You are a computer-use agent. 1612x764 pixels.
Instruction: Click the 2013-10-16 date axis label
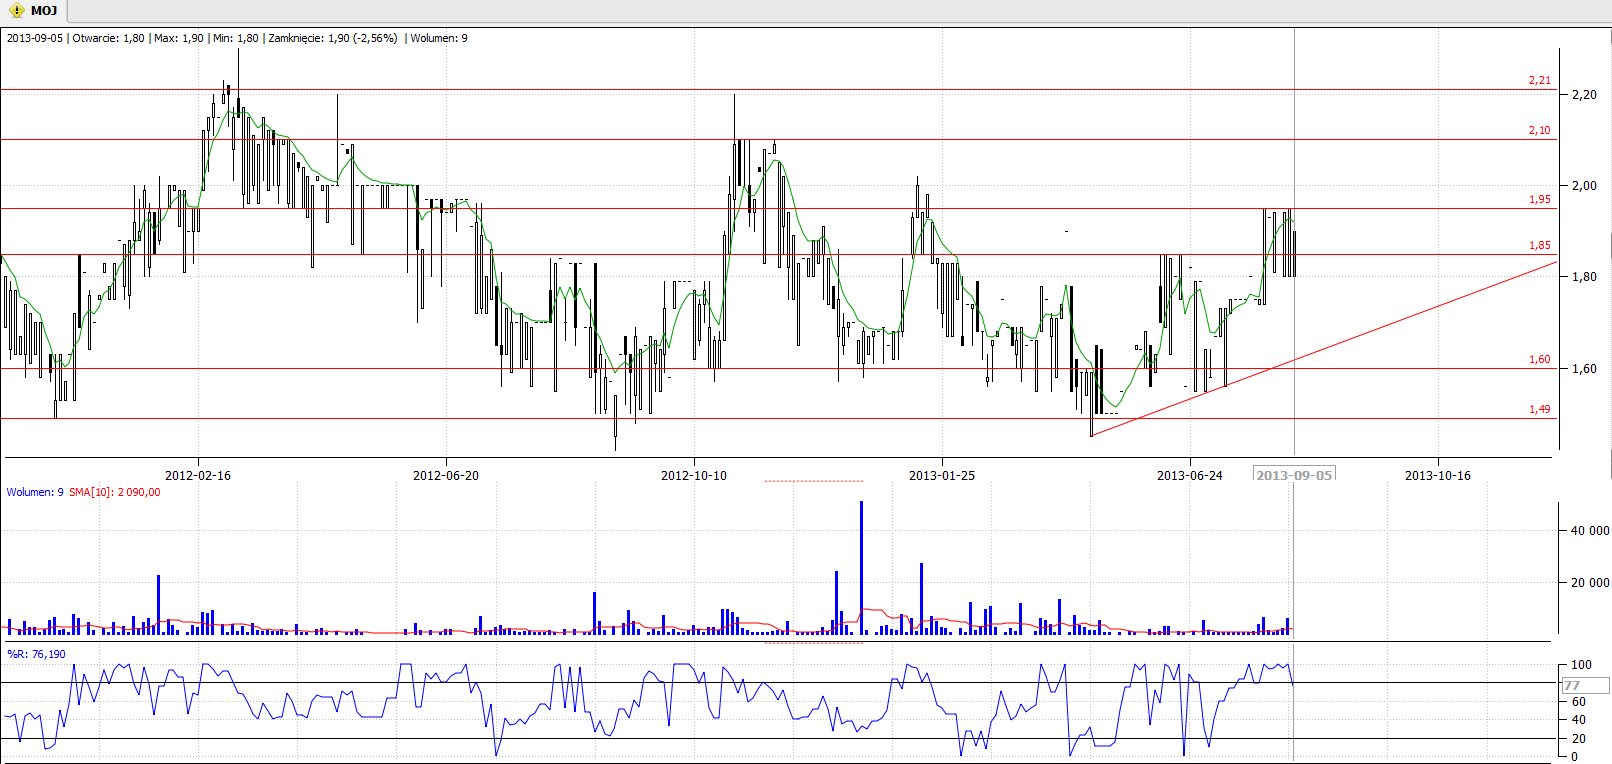[x=1438, y=475]
